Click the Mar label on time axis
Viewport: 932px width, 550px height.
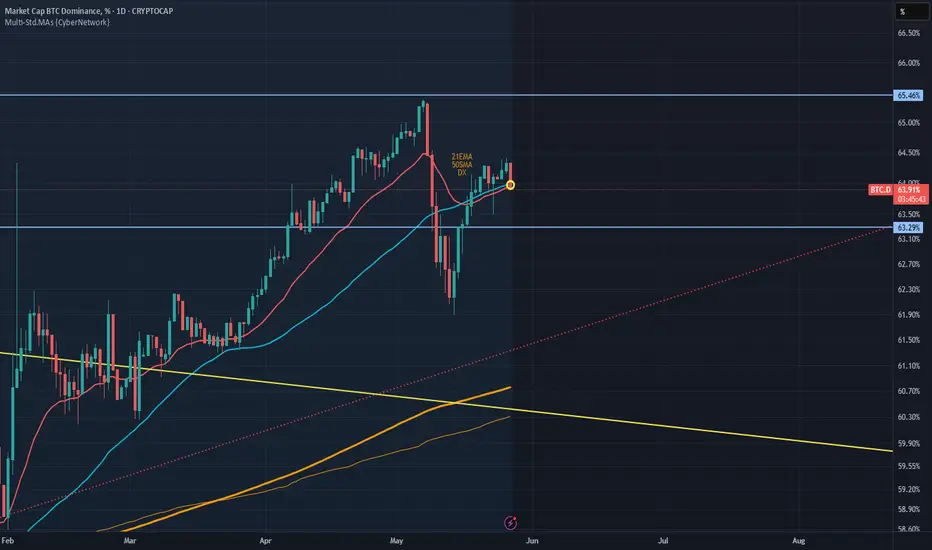click(130, 540)
